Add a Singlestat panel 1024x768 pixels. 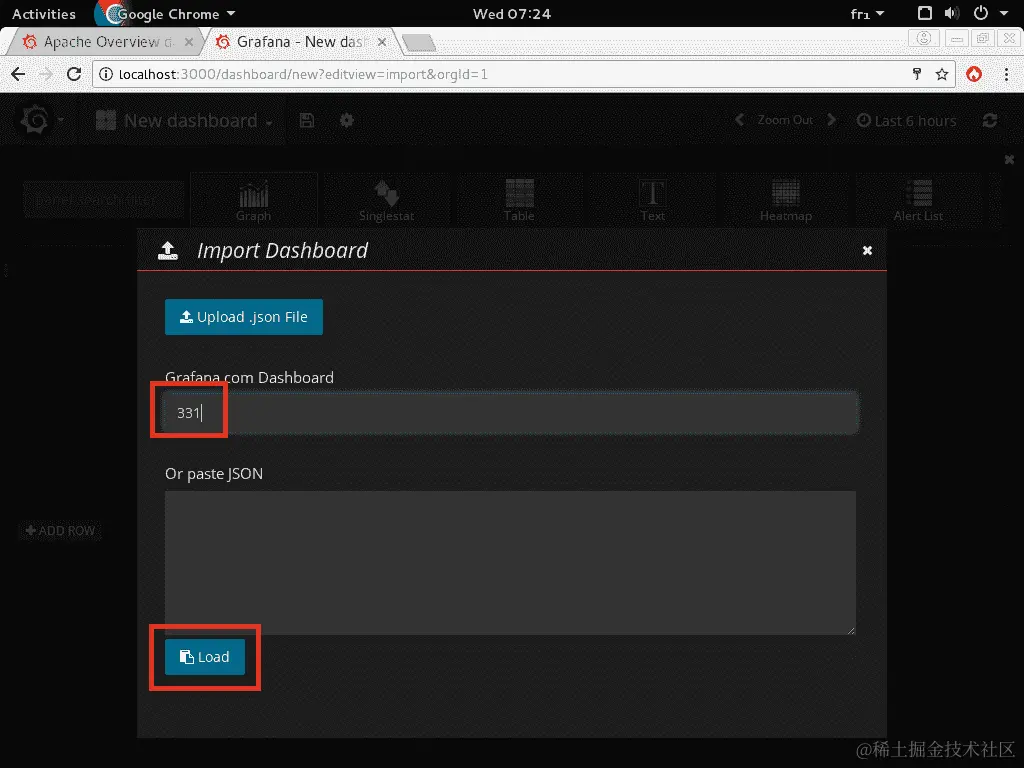pos(387,200)
